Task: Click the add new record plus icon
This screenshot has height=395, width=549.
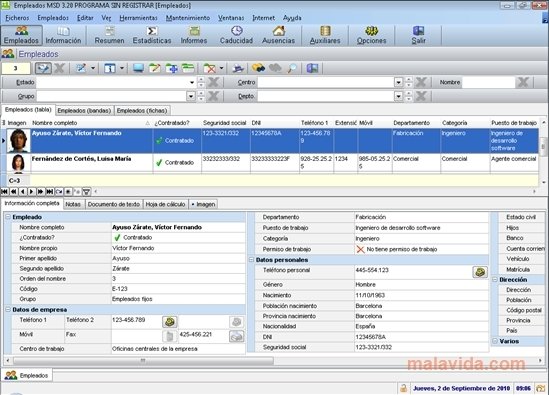Action: (x=172, y=68)
